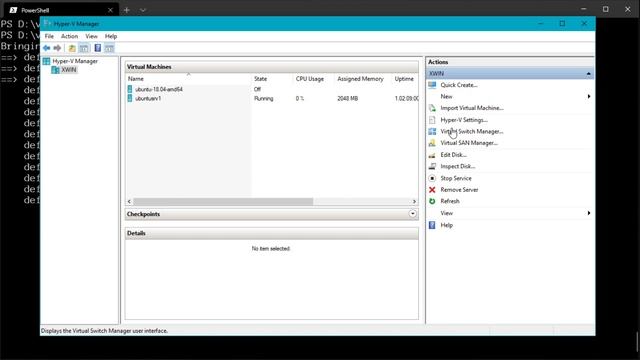Expand the New submenu arrow

coord(589,97)
